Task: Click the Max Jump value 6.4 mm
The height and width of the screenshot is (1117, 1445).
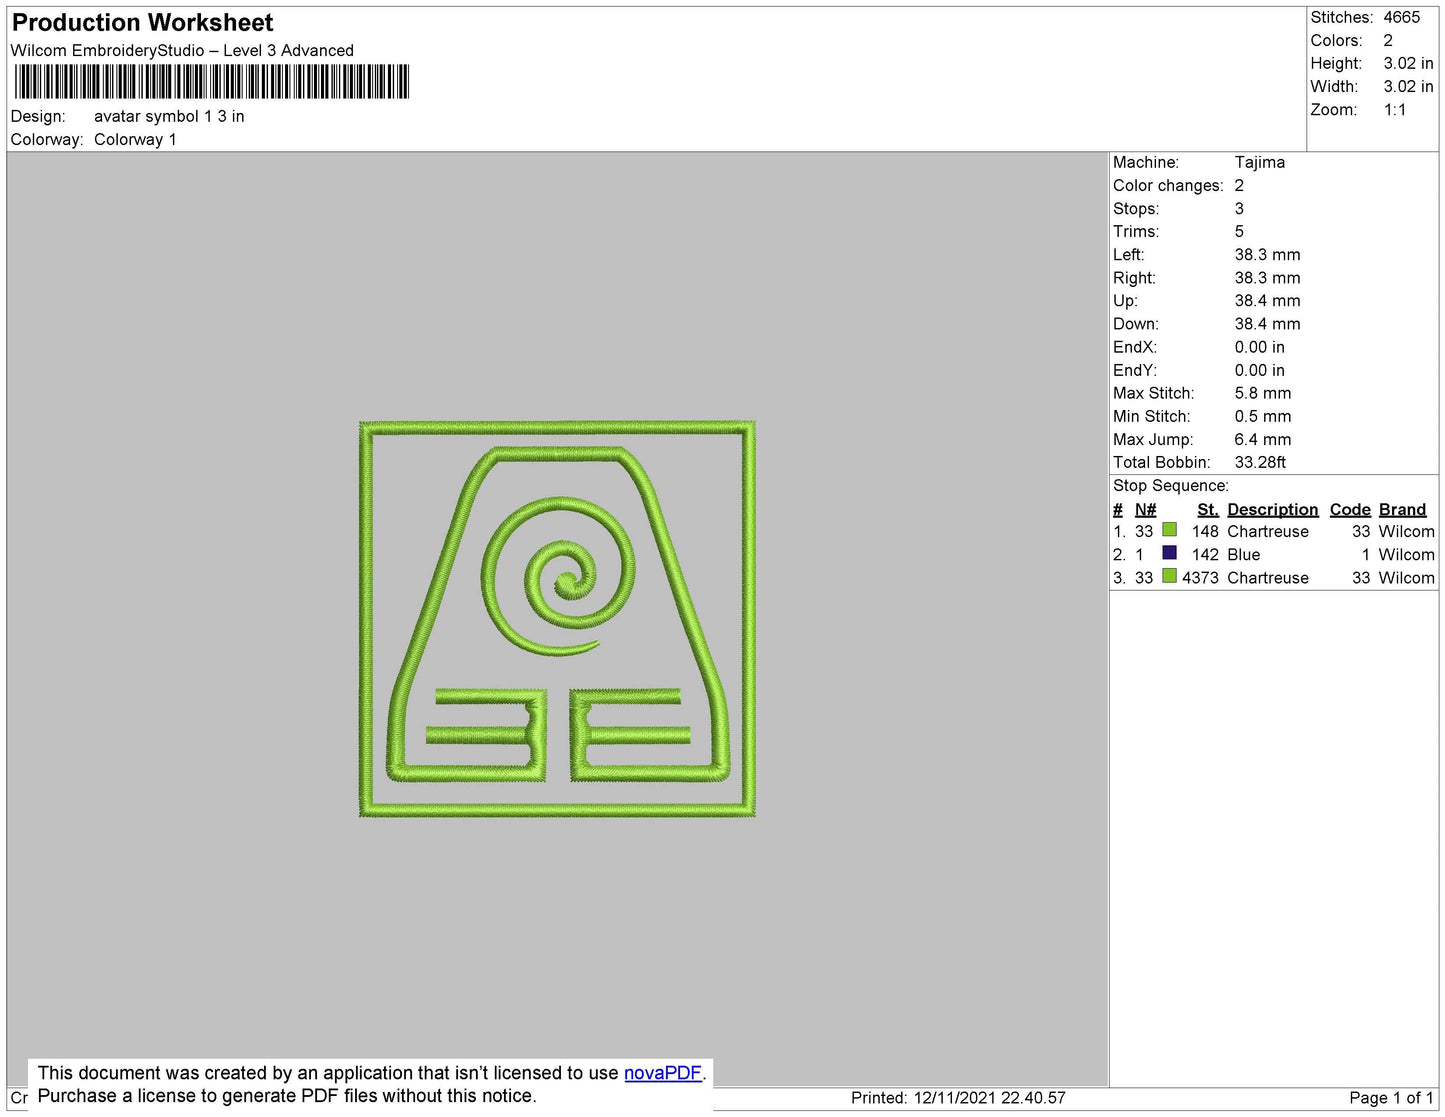Action: pos(1262,439)
